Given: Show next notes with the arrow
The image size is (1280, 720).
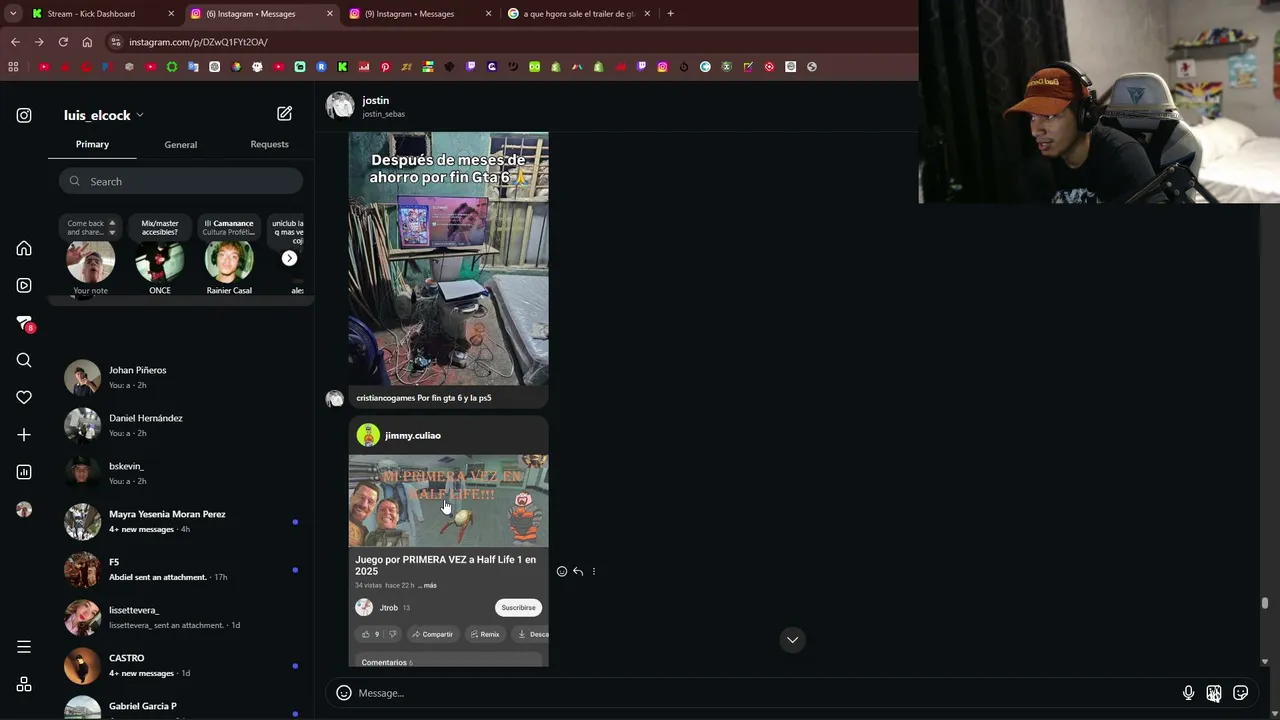Looking at the screenshot, I should 289,258.
